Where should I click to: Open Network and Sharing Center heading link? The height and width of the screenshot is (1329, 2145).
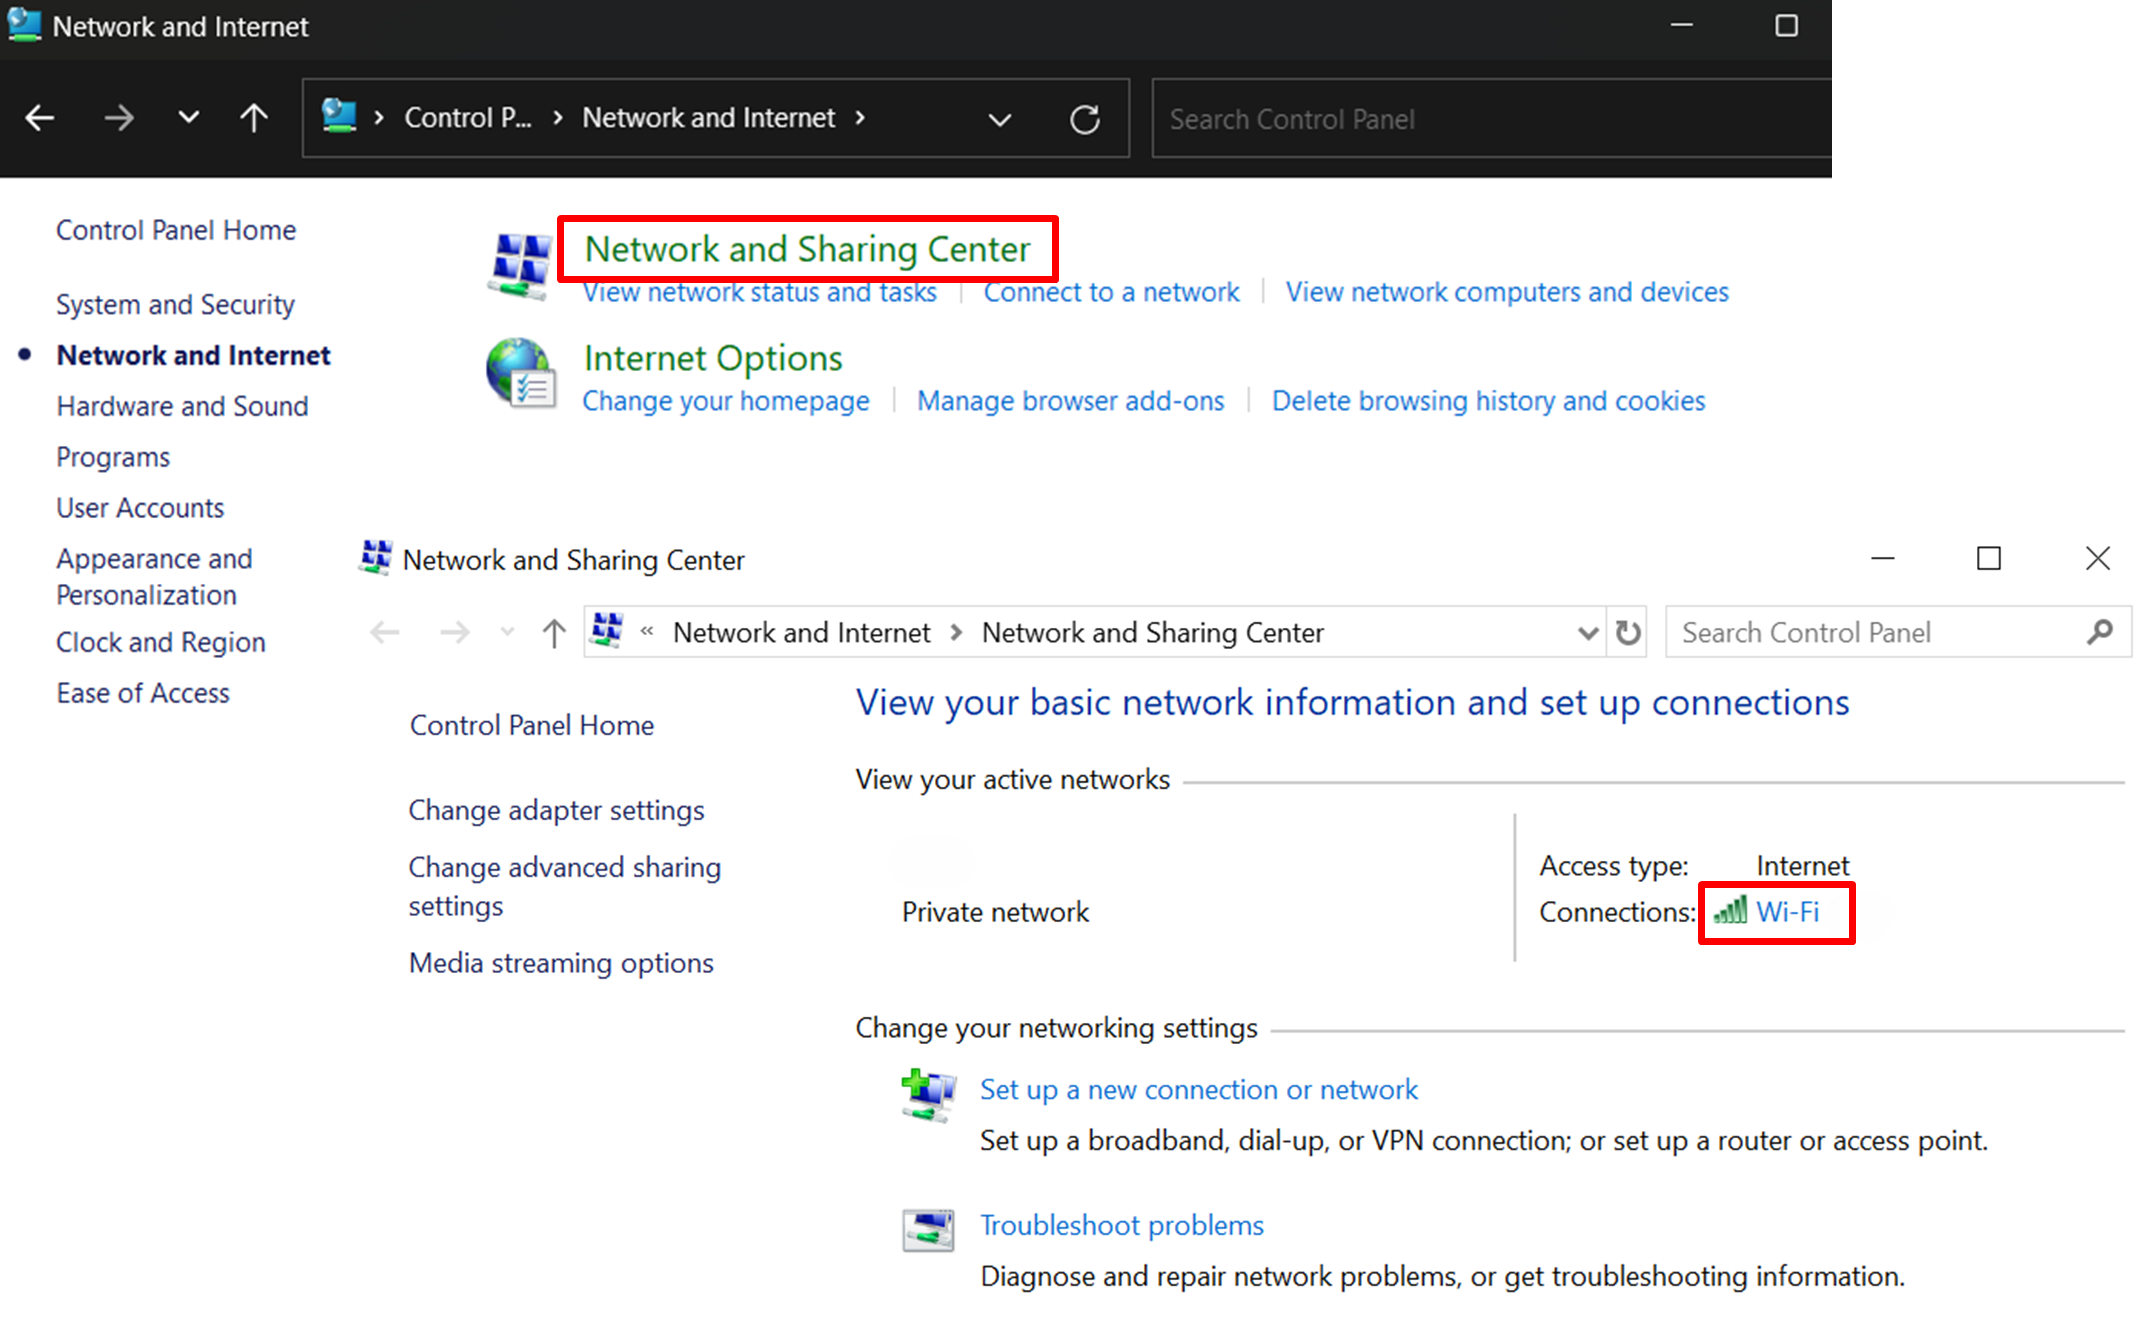point(807,249)
